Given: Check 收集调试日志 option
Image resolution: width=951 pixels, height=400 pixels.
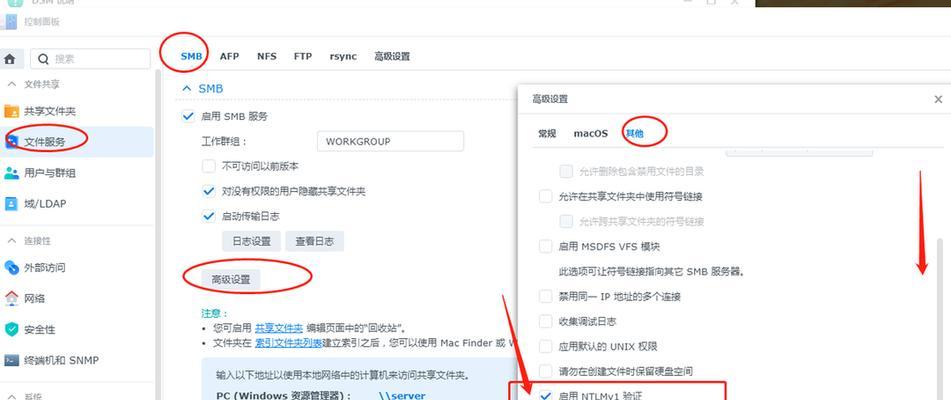Looking at the screenshot, I should tap(546, 321).
